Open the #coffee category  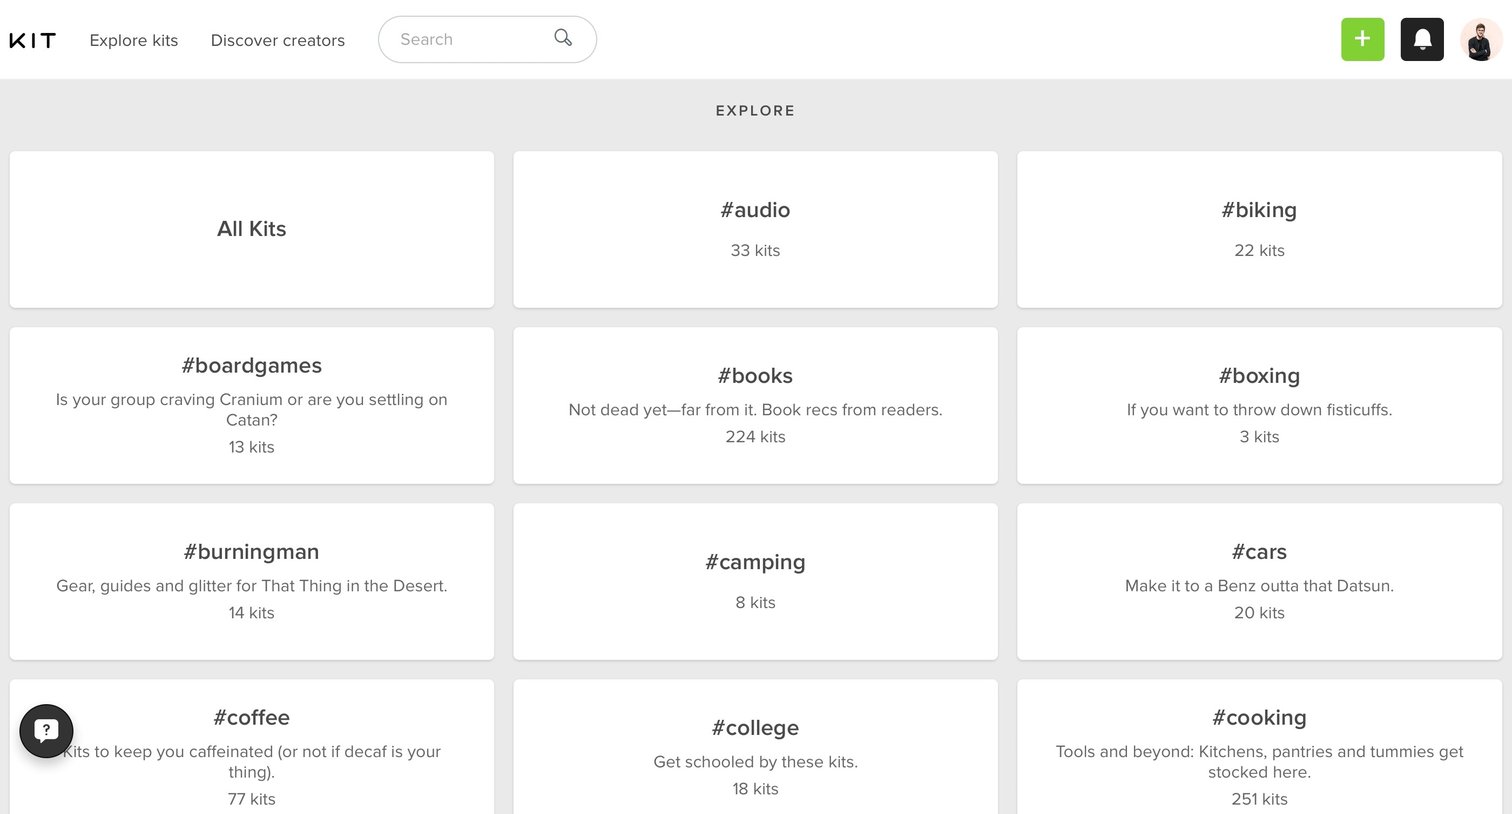tap(252, 747)
